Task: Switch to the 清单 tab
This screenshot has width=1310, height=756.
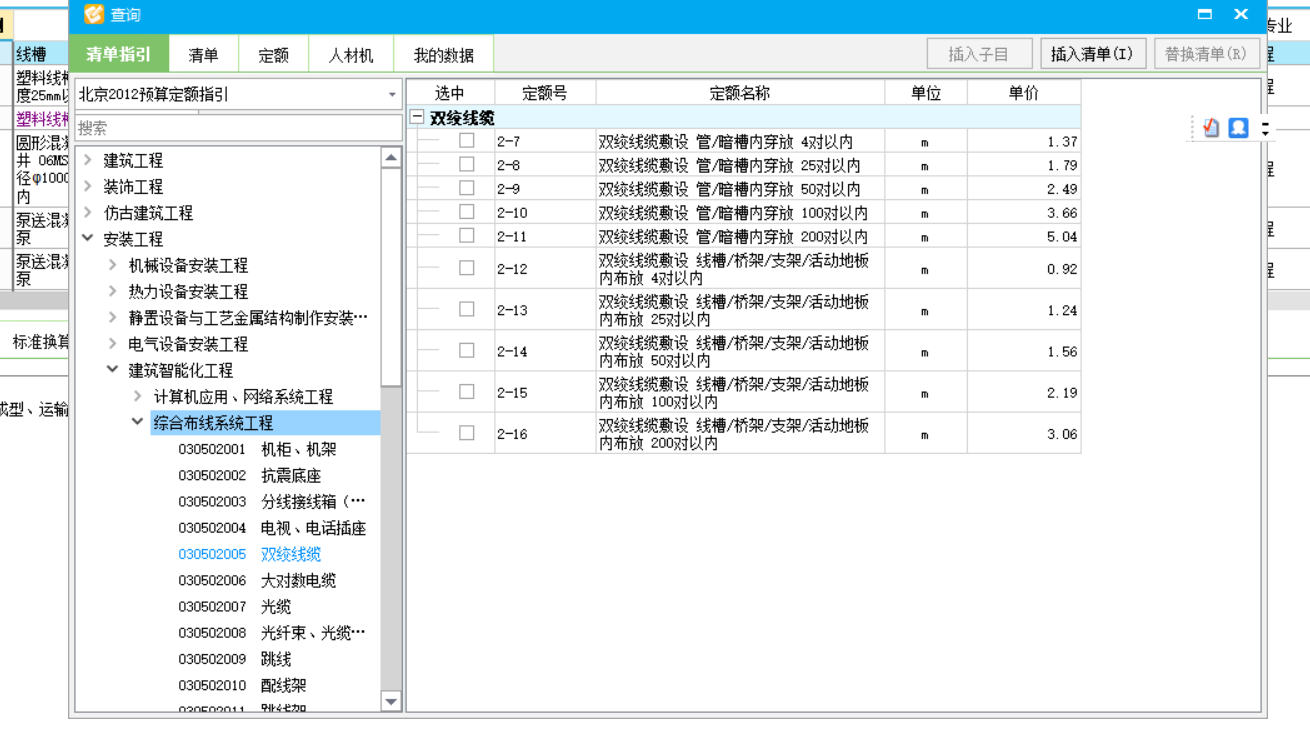Action: click(x=204, y=55)
